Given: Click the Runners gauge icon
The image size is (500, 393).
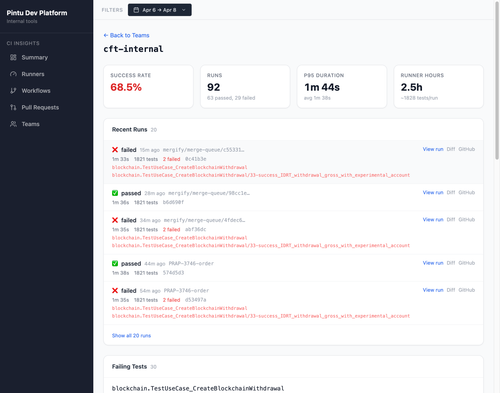Looking at the screenshot, I should click(x=13, y=74).
